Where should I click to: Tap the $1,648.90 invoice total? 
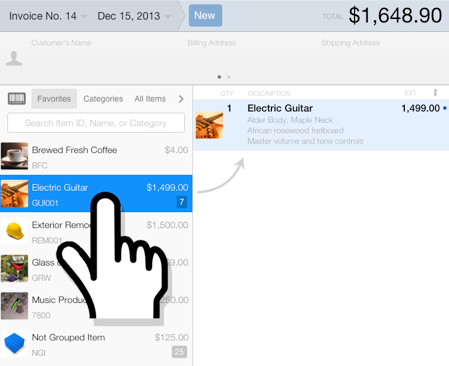pos(395,16)
